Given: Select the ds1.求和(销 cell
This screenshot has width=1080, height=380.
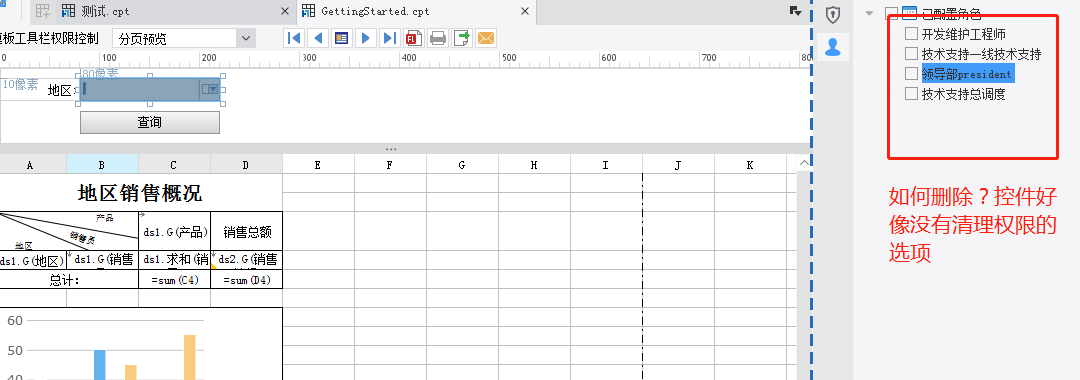Looking at the screenshot, I should click(x=174, y=260).
